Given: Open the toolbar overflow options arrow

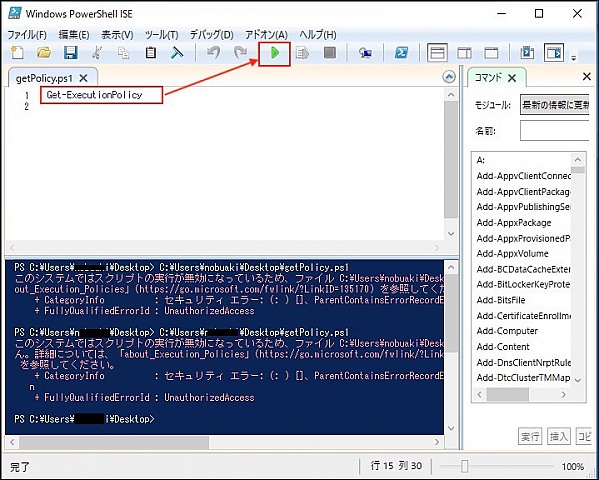Looking at the screenshot, I should (x=573, y=58).
